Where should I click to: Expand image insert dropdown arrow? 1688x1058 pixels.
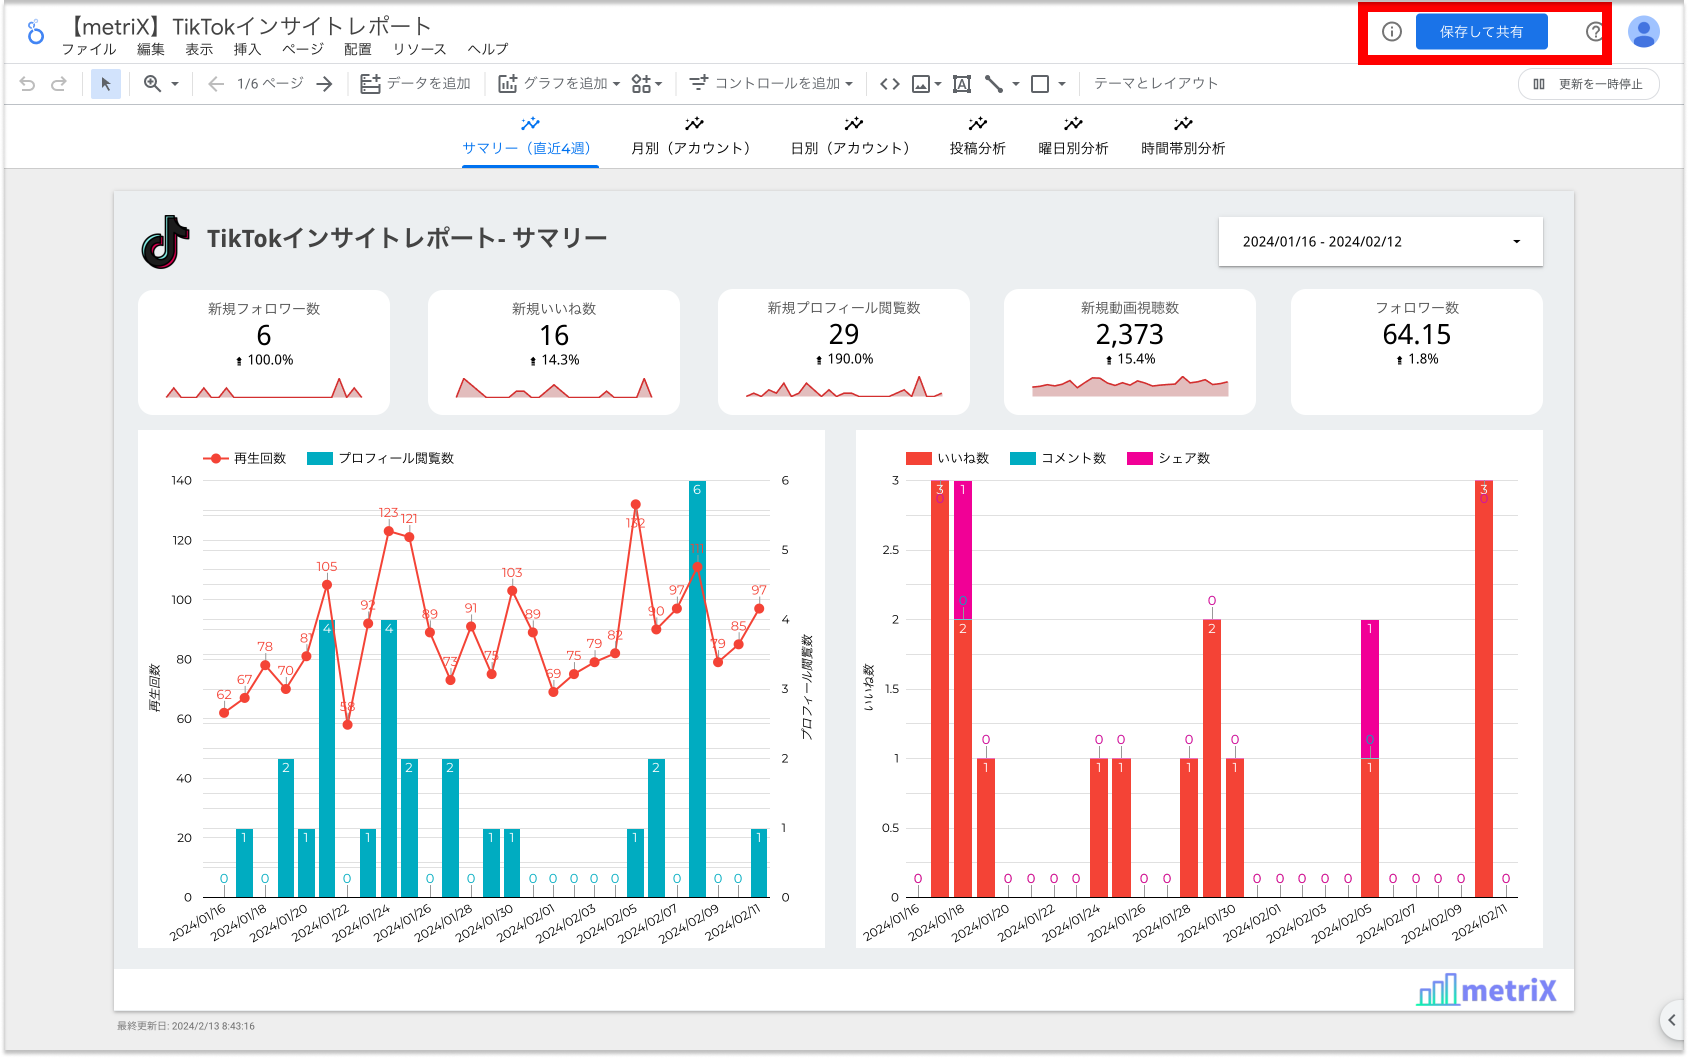pyautogui.click(x=938, y=84)
